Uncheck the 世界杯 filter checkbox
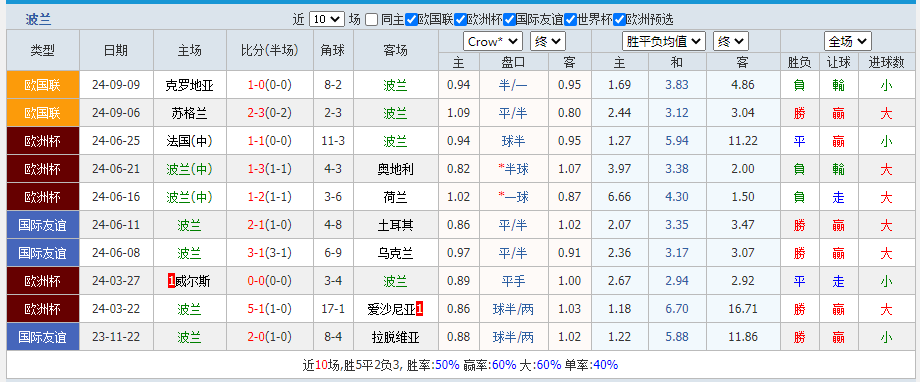The height and width of the screenshot is (382, 920). 570,19
